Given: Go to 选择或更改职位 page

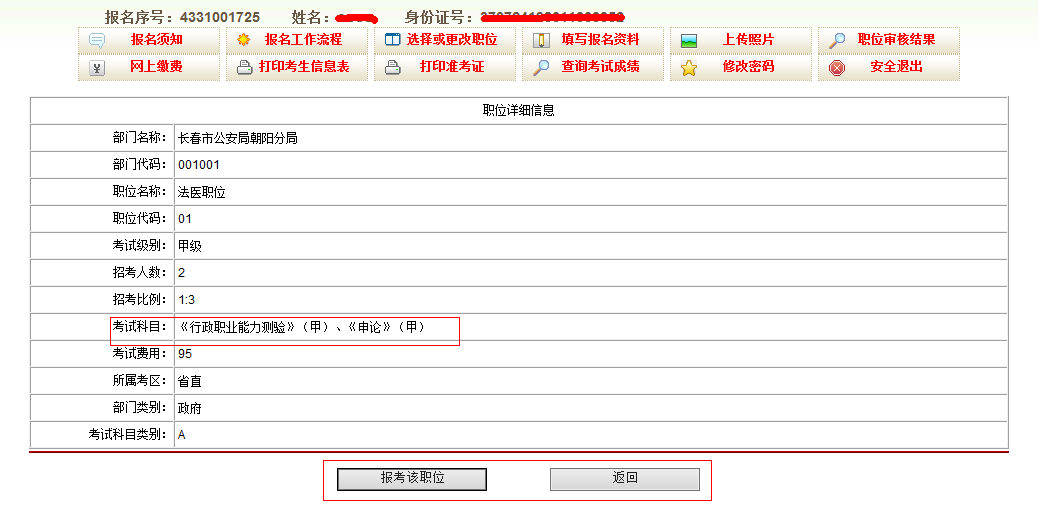Looking at the screenshot, I should tap(452, 40).
